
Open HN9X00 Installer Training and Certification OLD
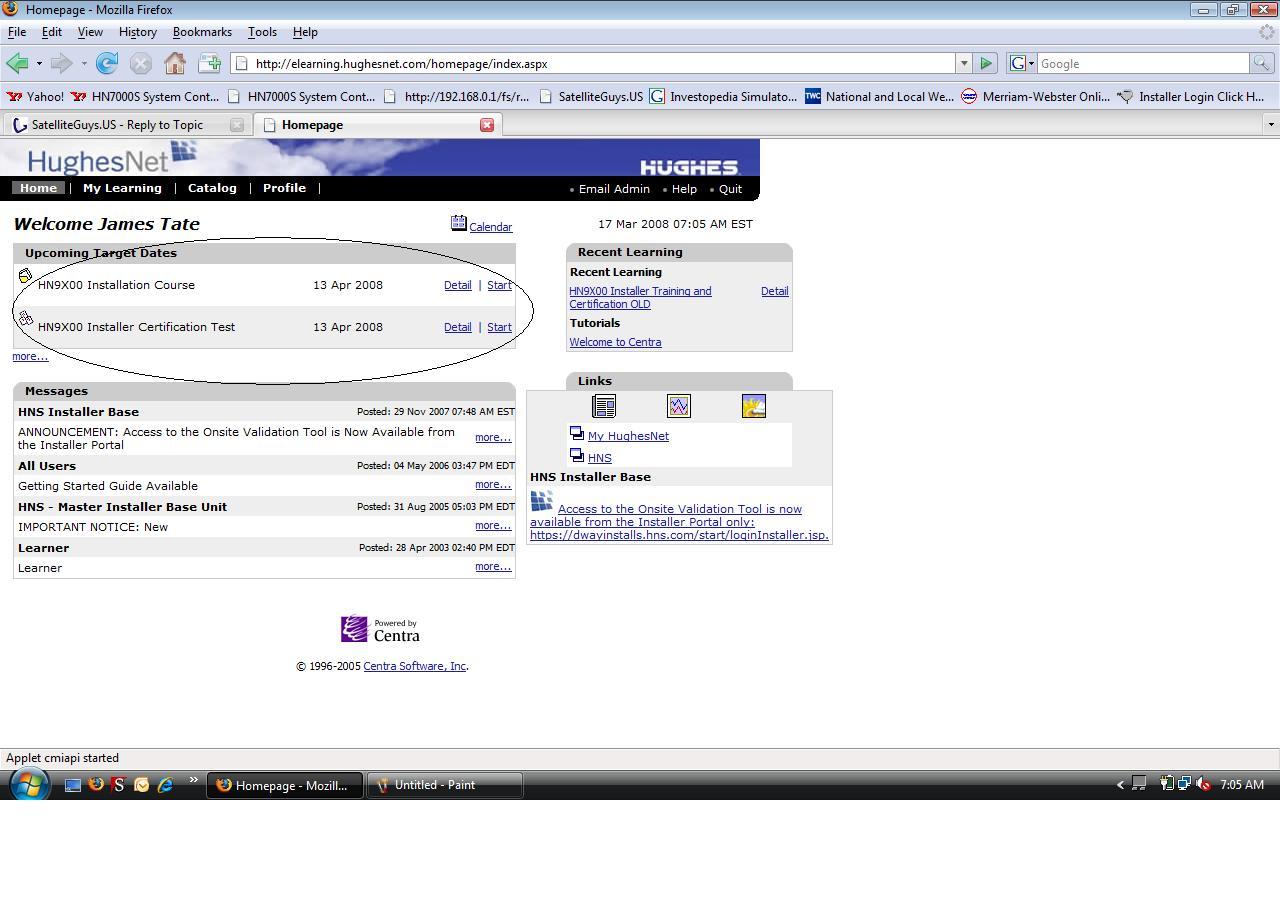[640, 297]
